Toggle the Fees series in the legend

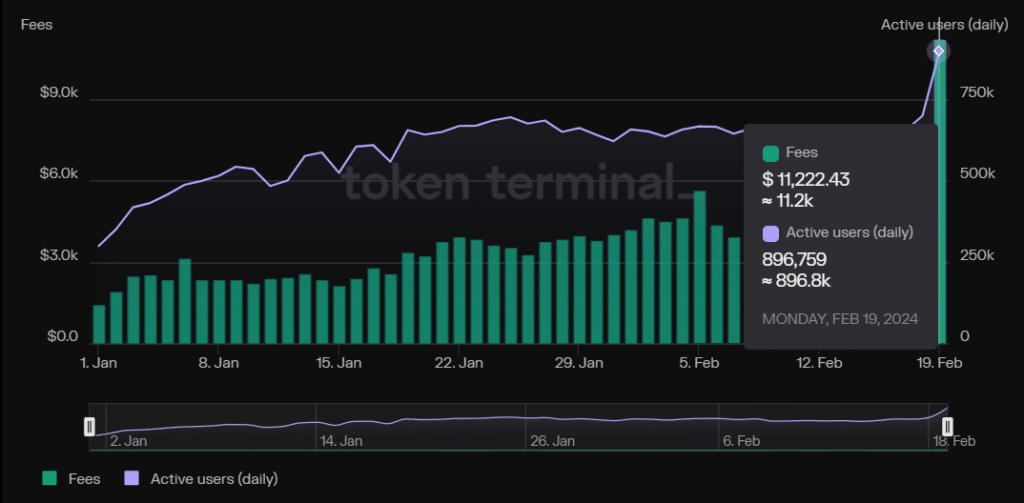[x=71, y=479]
